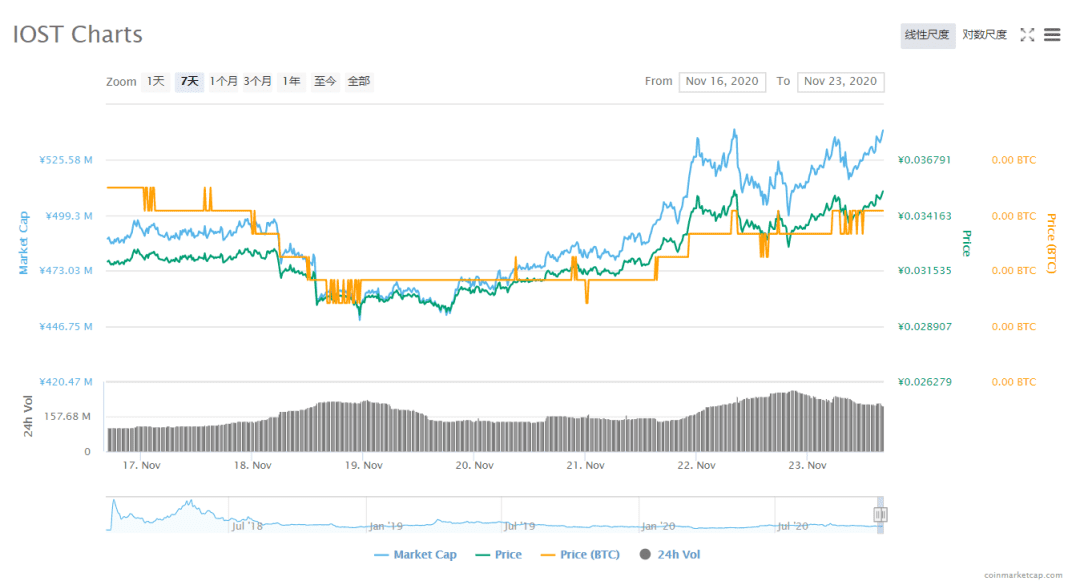Edit the From date field Nov 16, 2020
The image size is (1080, 585).
pyautogui.click(x=722, y=81)
